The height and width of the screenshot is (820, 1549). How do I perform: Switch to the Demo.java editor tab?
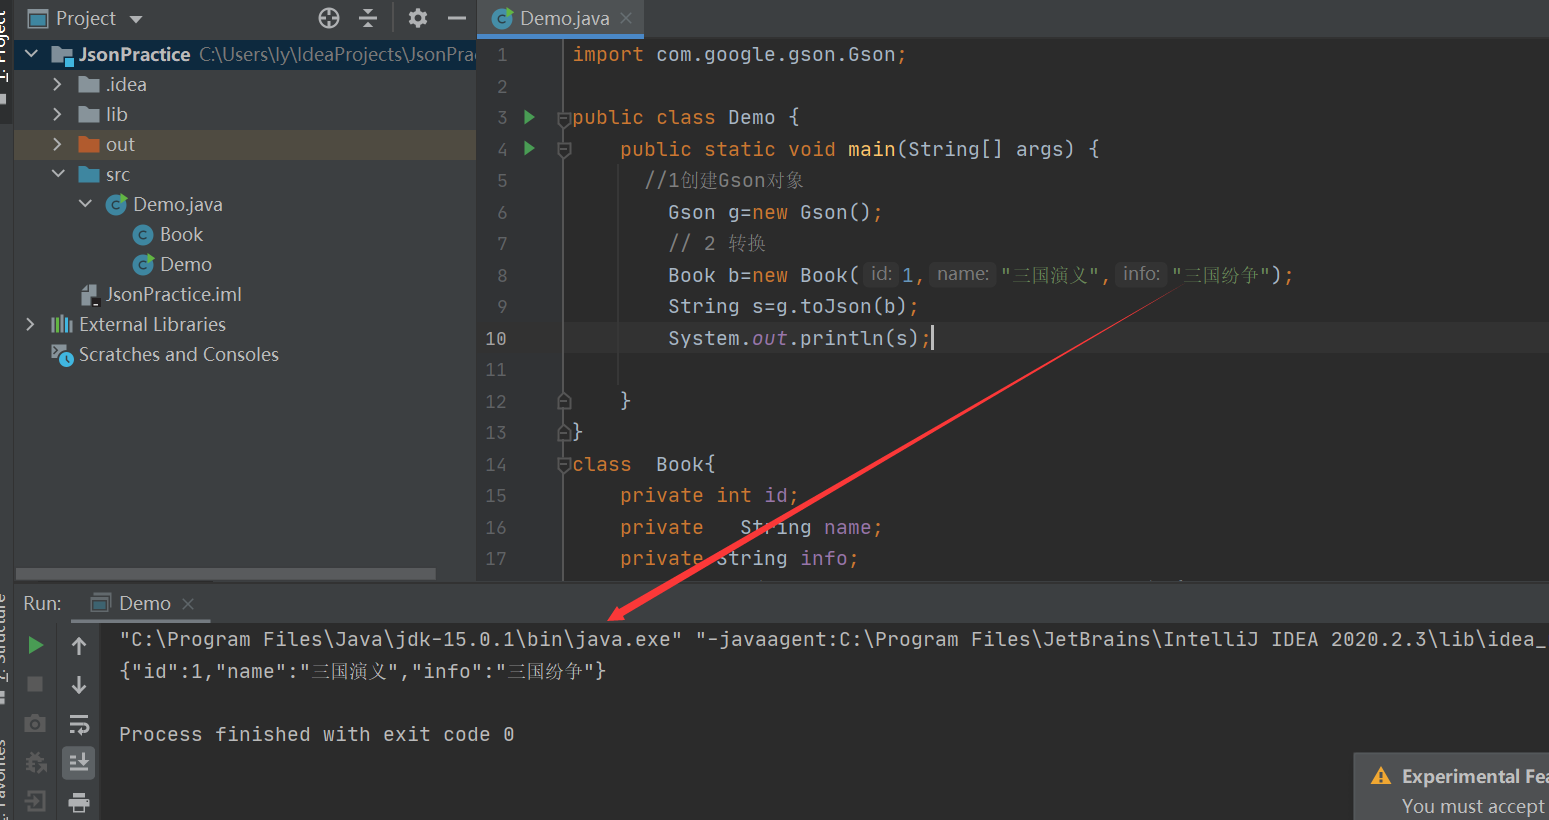564,18
